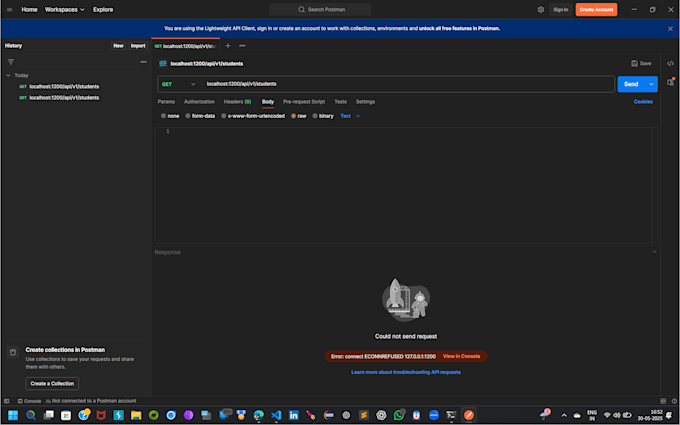
Task: Open Postman settings gear
Action: [541, 10]
